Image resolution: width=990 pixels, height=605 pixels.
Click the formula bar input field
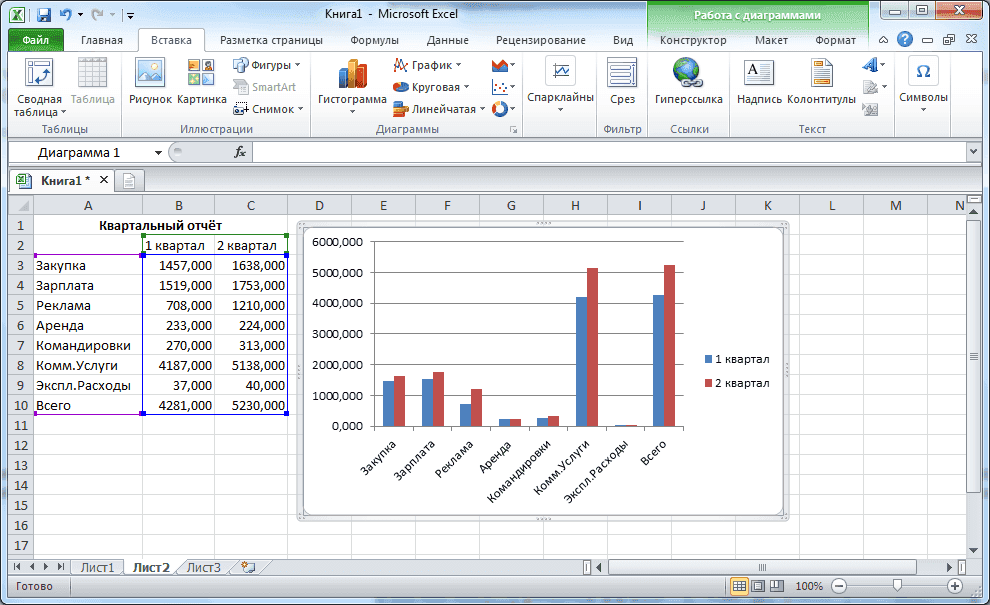(600, 152)
